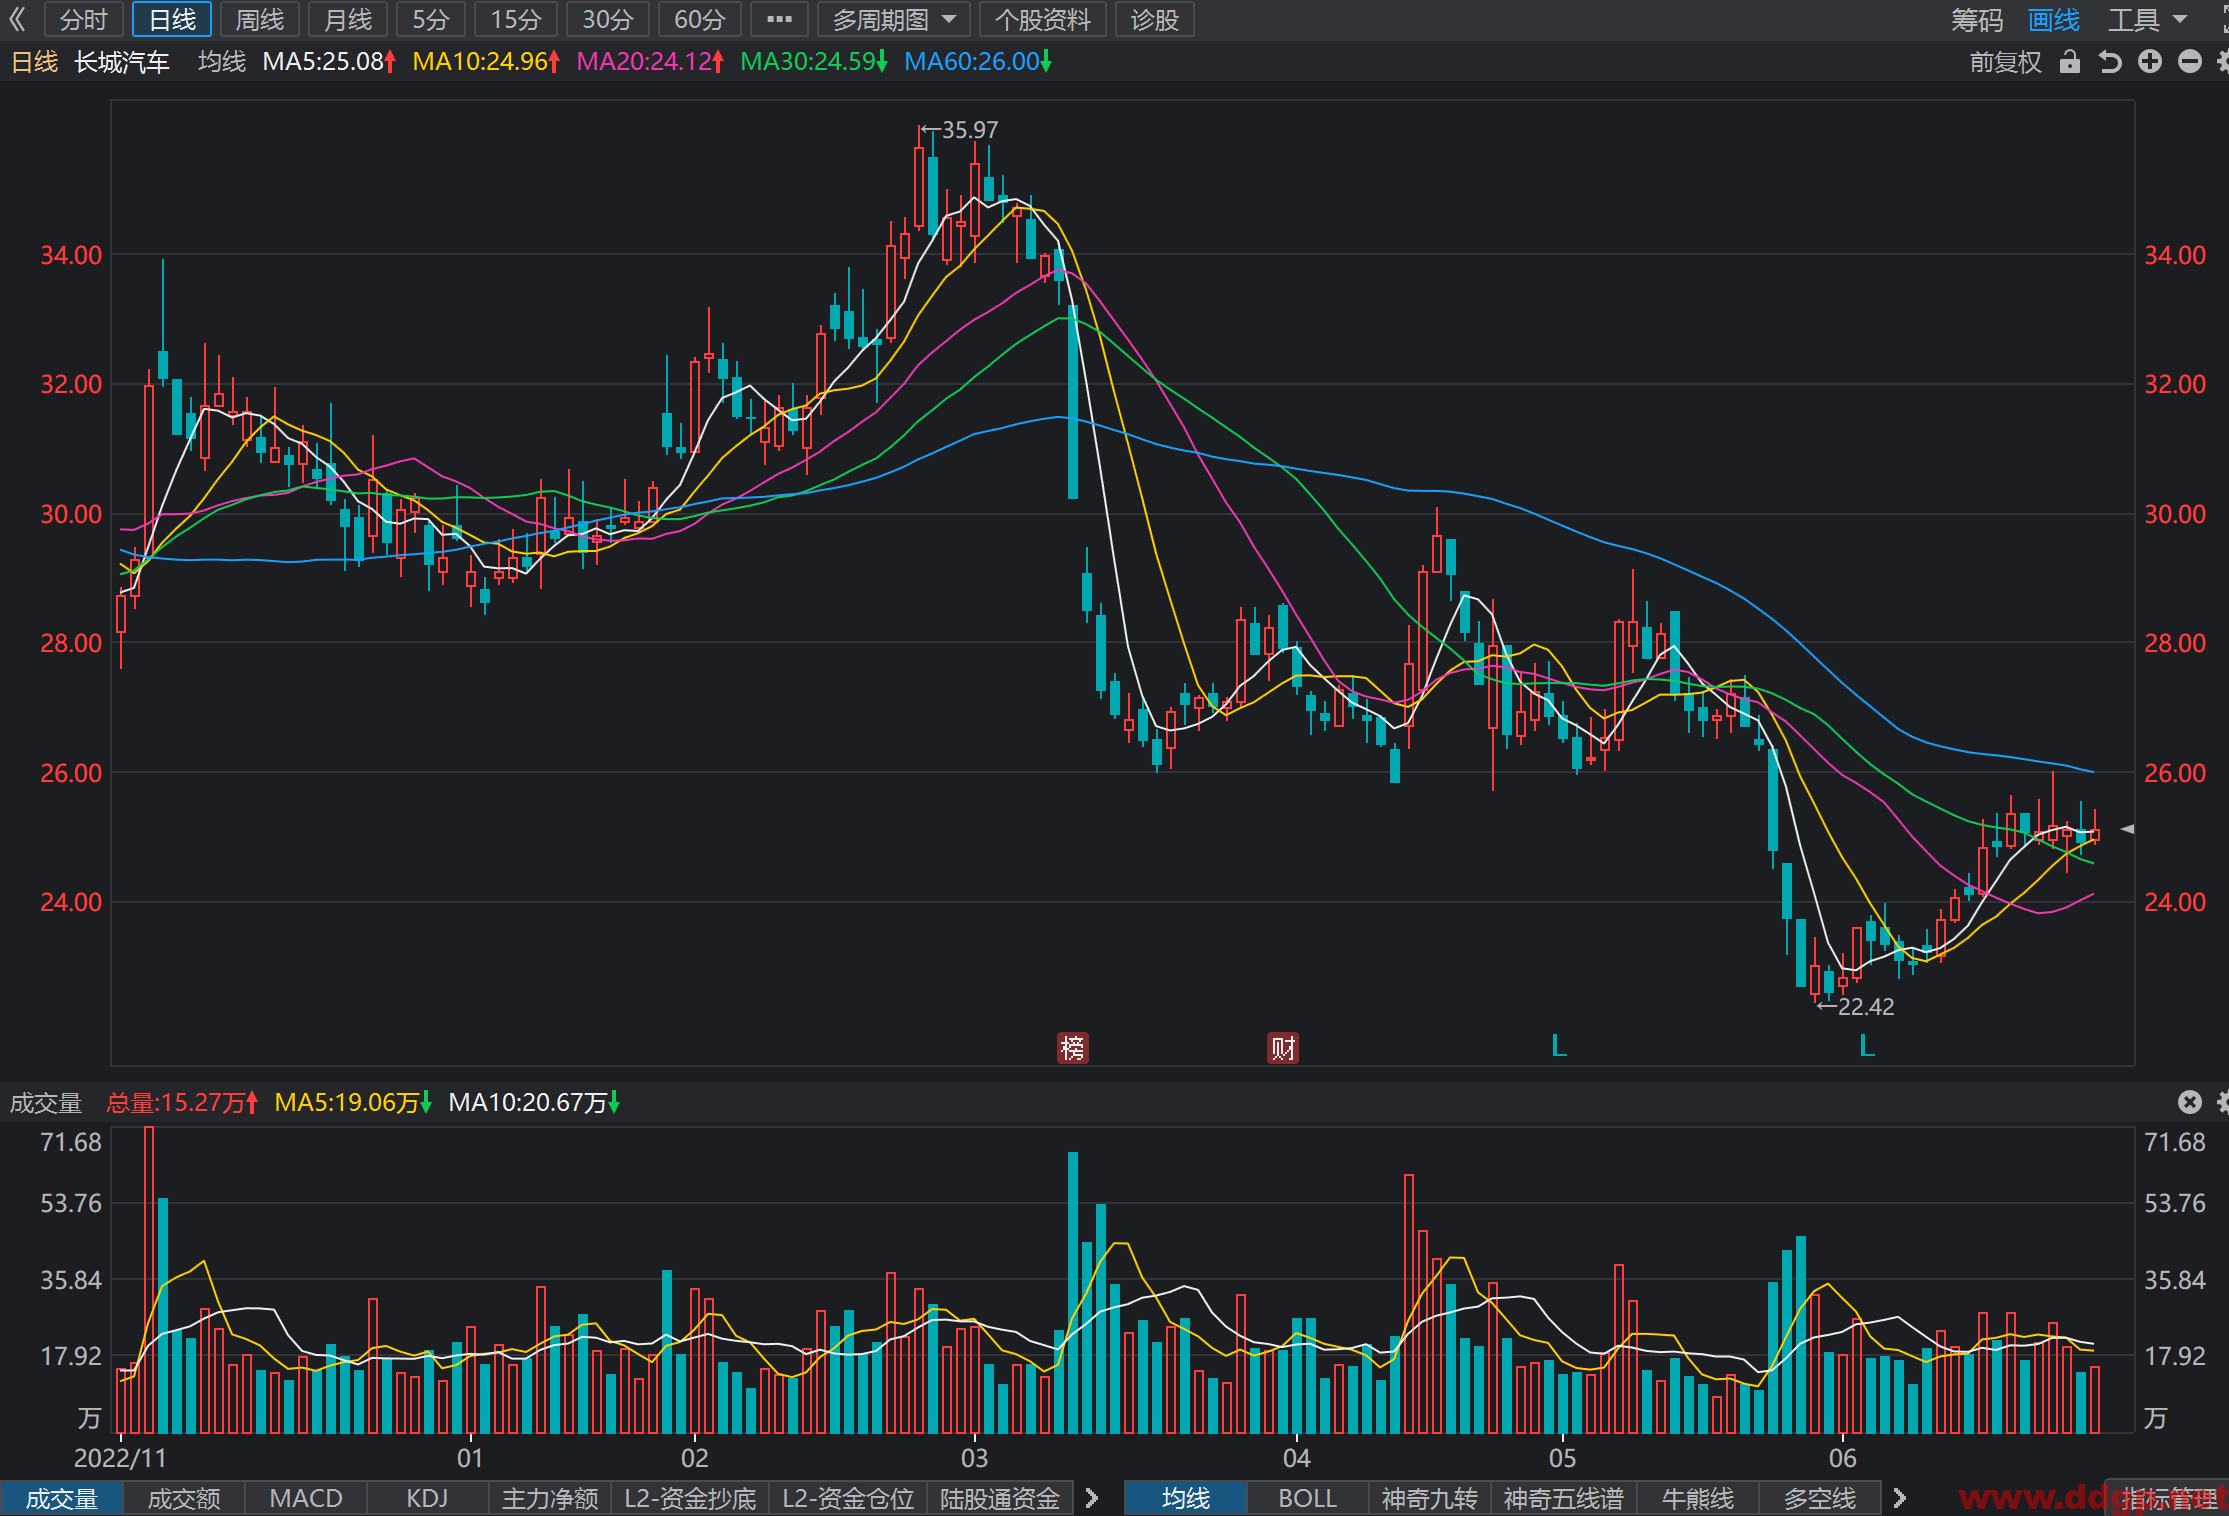Show more sub-indicator tabs with right arrow
Image resolution: width=2229 pixels, height=1516 pixels.
(x=1092, y=1498)
